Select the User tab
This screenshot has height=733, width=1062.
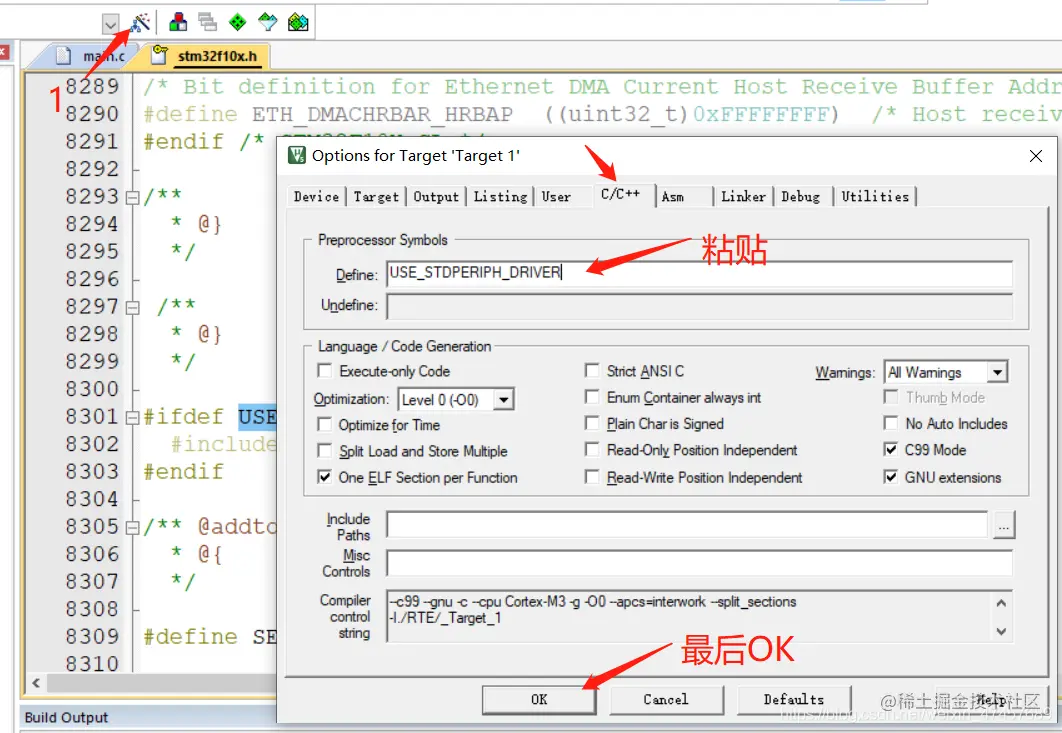tap(556, 196)
